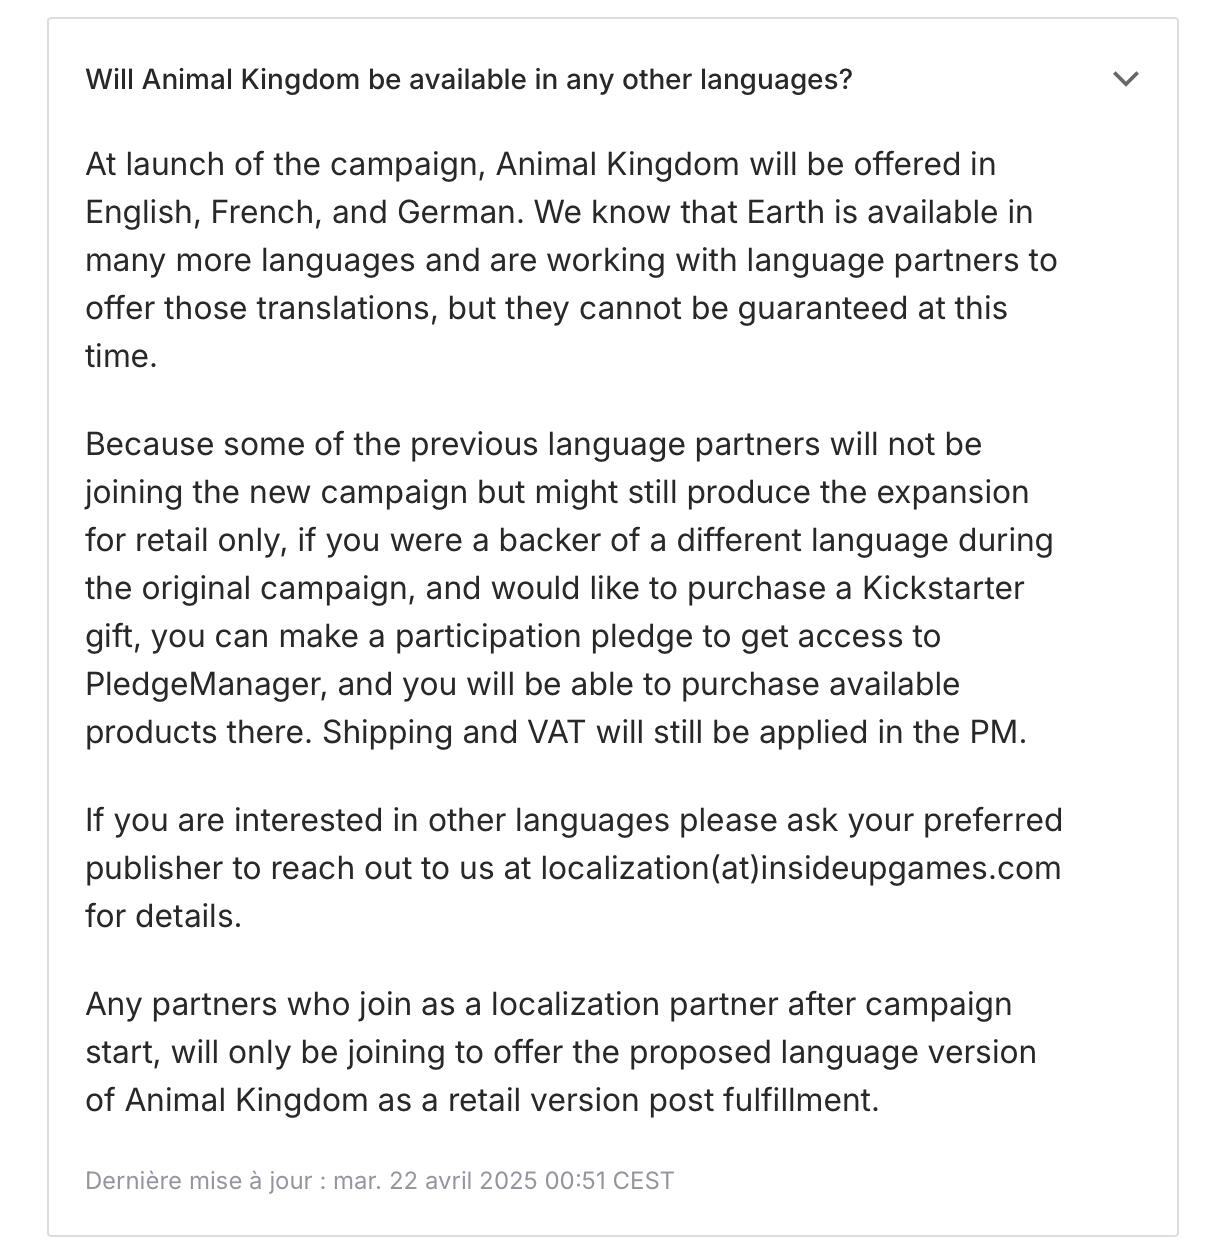1226x1242 pixels.
Task: Click the word PledgeManager in the second paragraph
Action: click(x=203, y=684)
